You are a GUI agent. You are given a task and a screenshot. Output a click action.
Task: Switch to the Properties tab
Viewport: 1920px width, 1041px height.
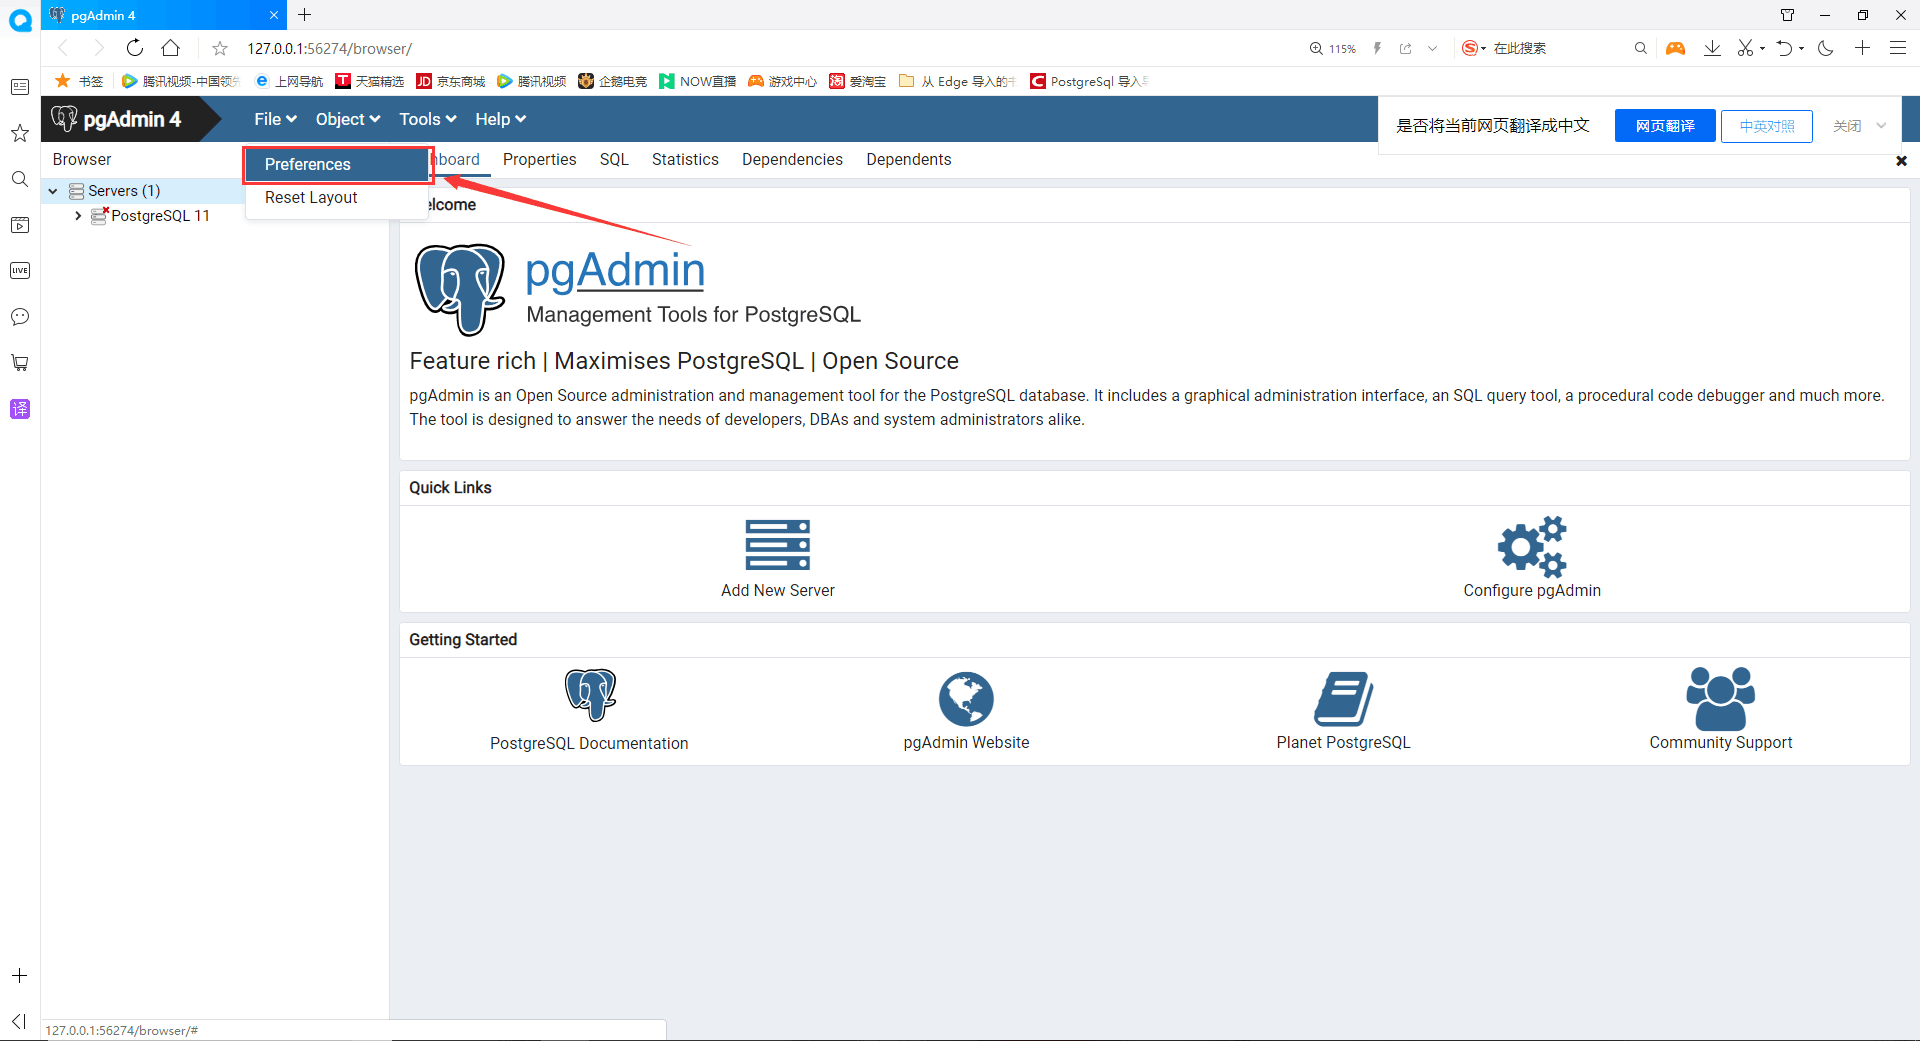pos(539,160)
